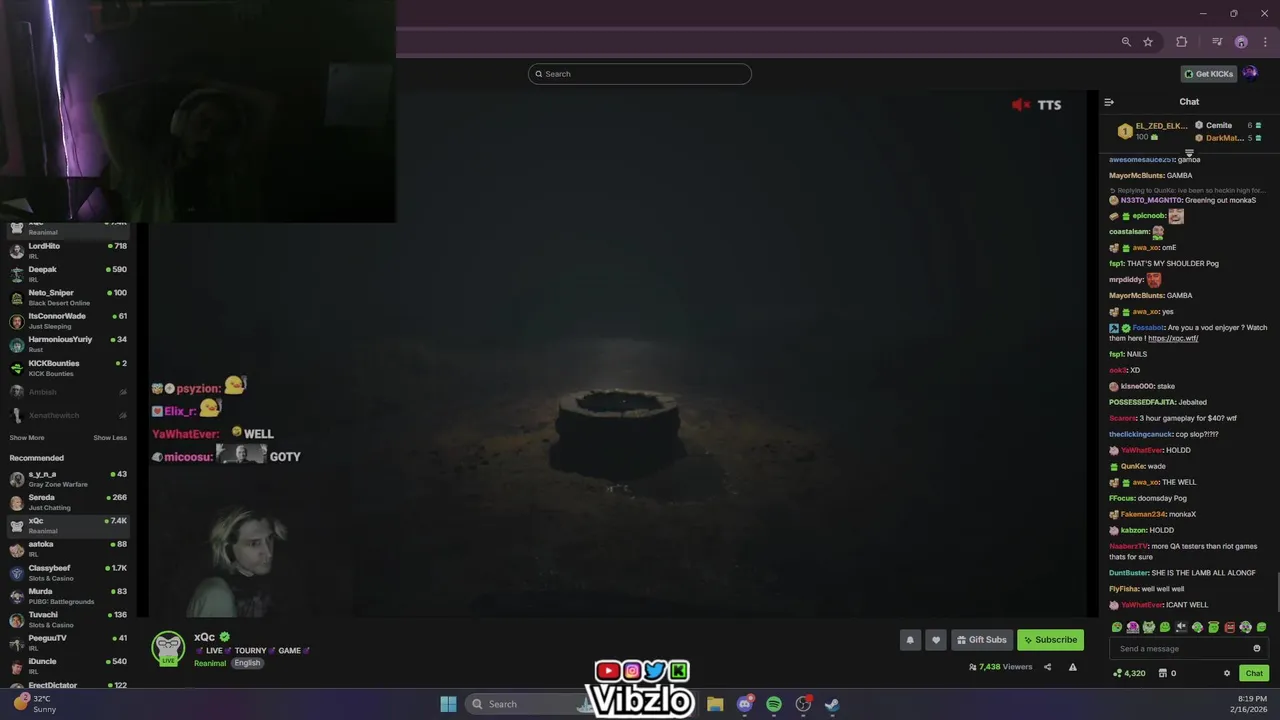The width and height of the screenshot is (1280, 720).
Task: Open the https://xqc.wtf/ link in chat
Action: click(1173, 339)
